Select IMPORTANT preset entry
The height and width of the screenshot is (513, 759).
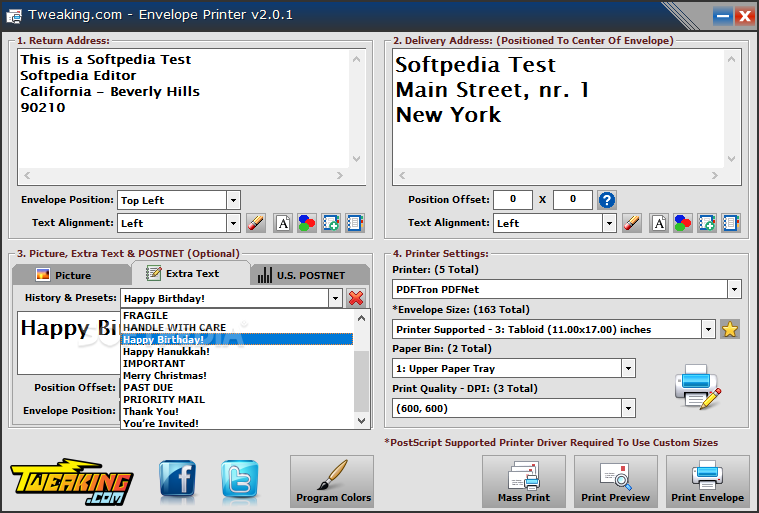click(237, 363)
